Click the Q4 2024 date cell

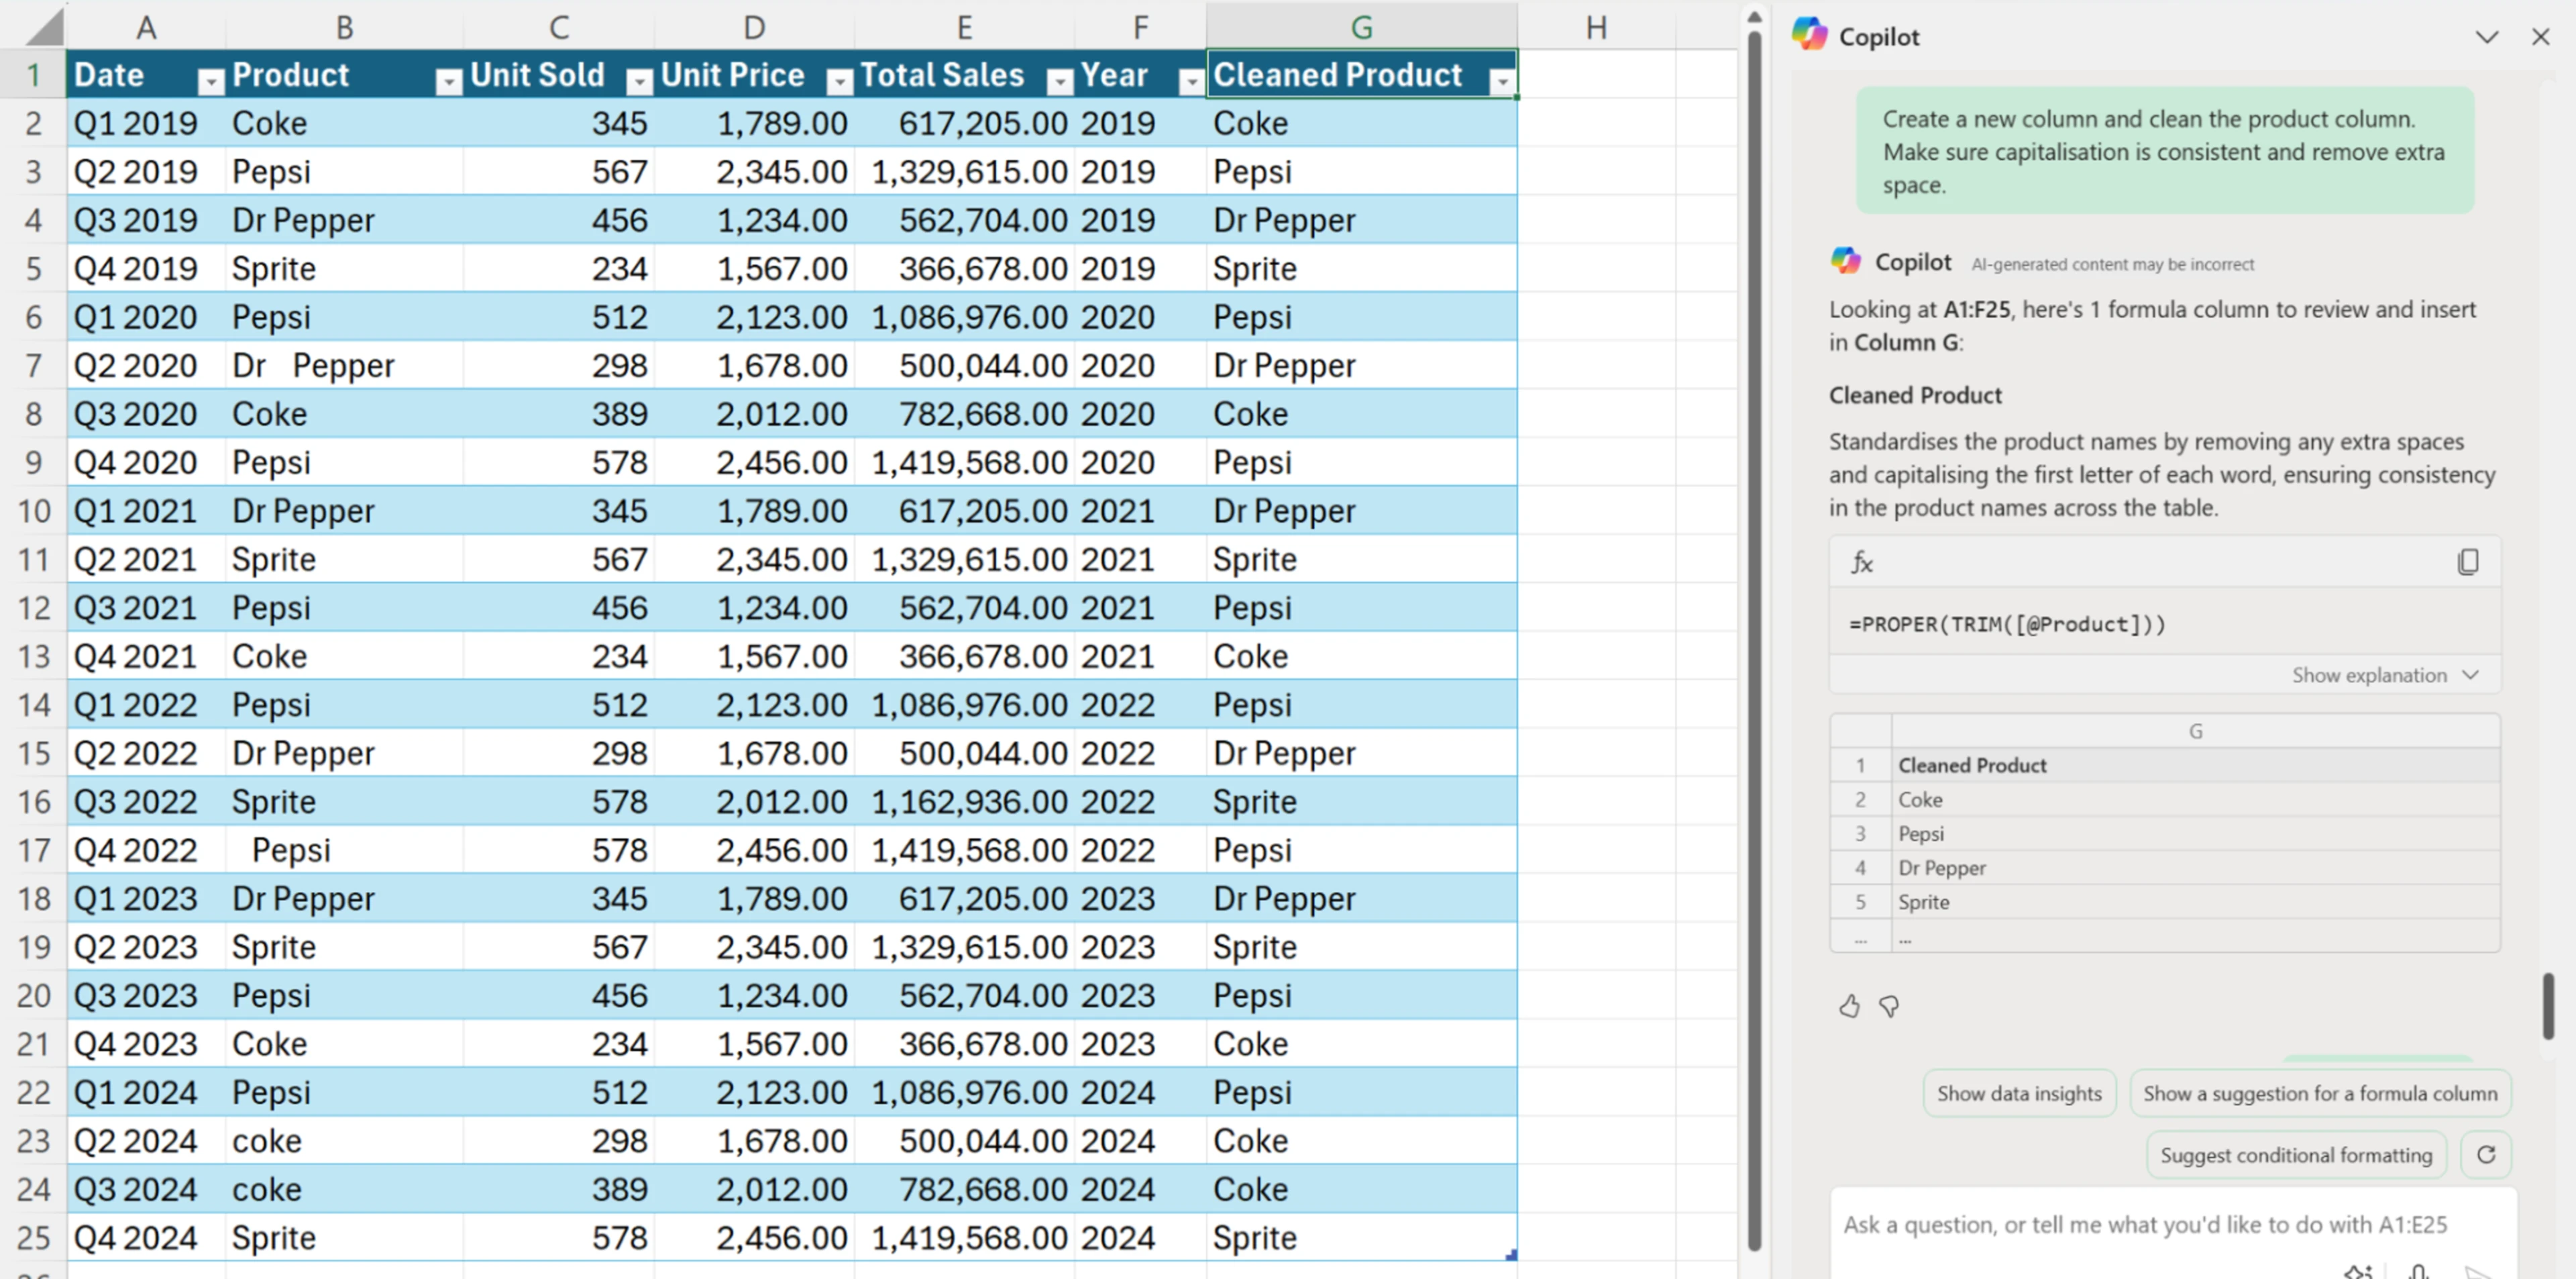click(146, 1237)
